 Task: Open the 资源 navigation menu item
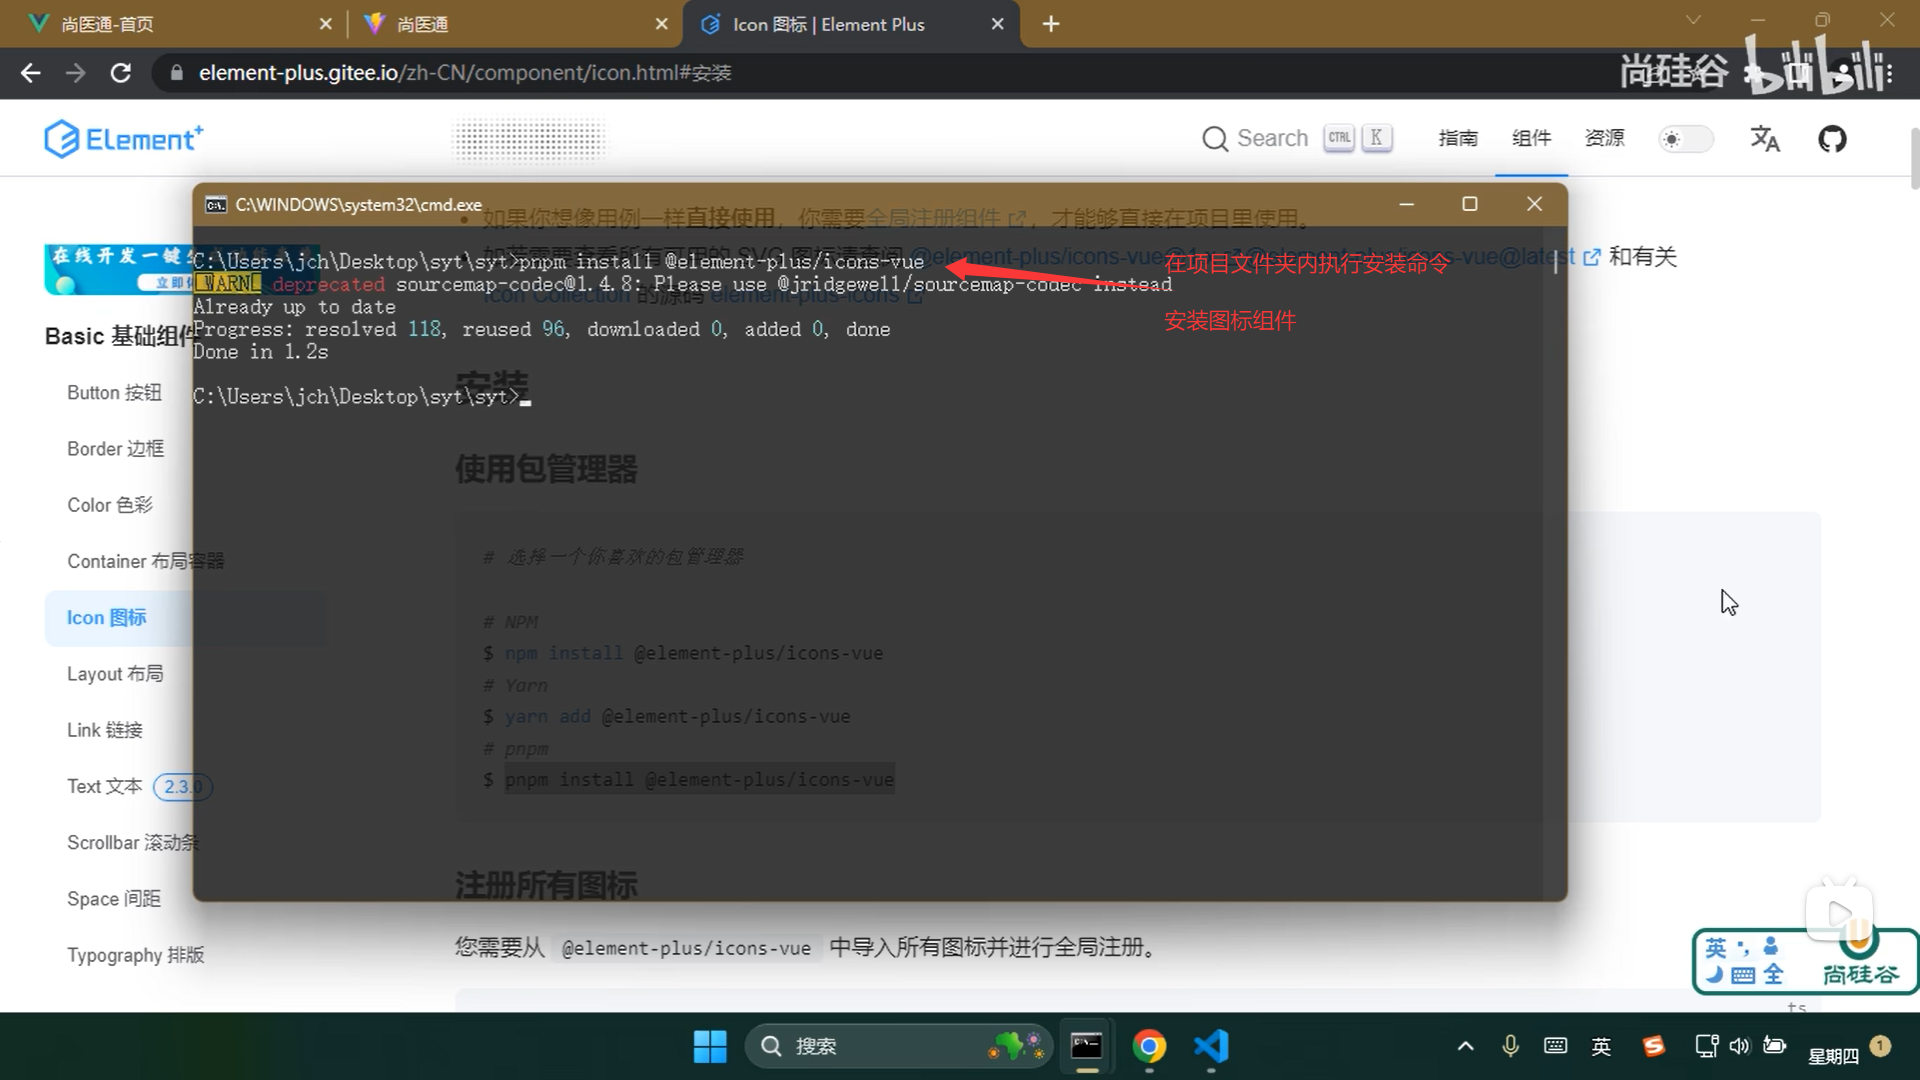1604,138
